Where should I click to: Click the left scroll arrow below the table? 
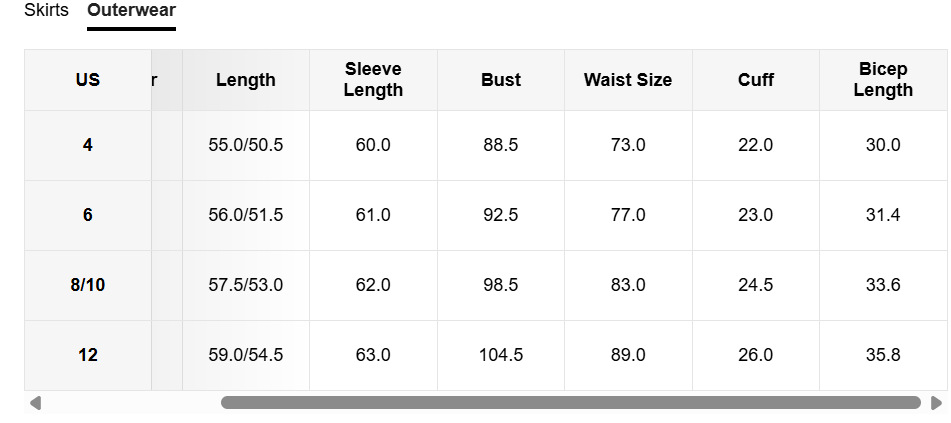tap(36, 403)
